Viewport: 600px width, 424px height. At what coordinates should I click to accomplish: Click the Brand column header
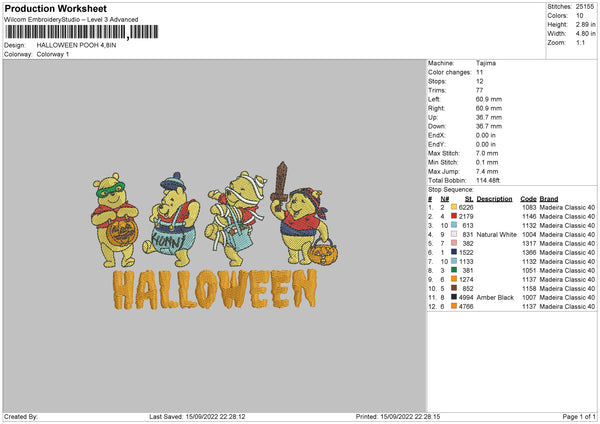point(549,198)
